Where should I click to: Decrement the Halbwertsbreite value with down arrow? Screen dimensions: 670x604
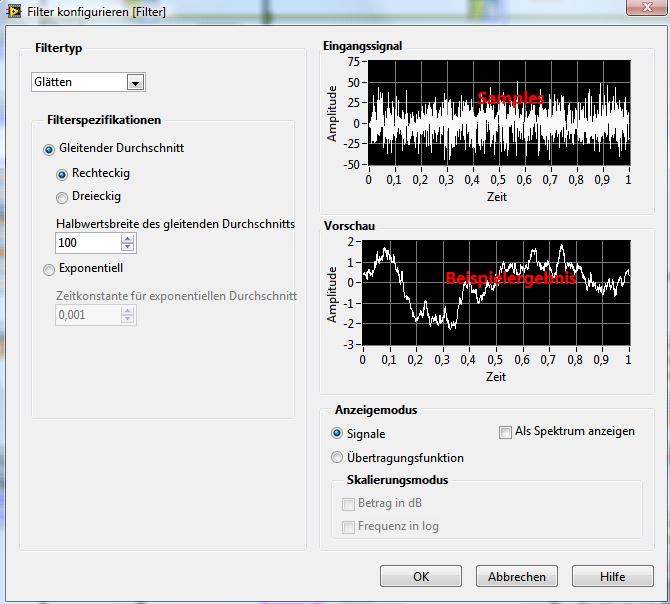[127, 247]
